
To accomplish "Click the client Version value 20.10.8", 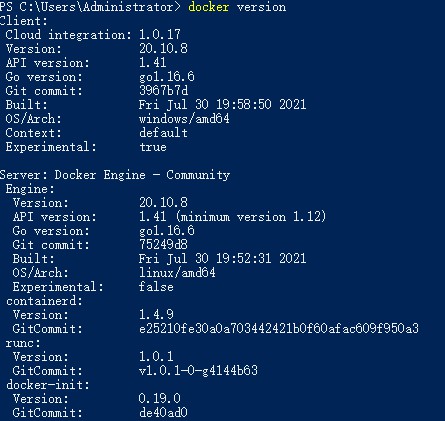I will 163,49.
